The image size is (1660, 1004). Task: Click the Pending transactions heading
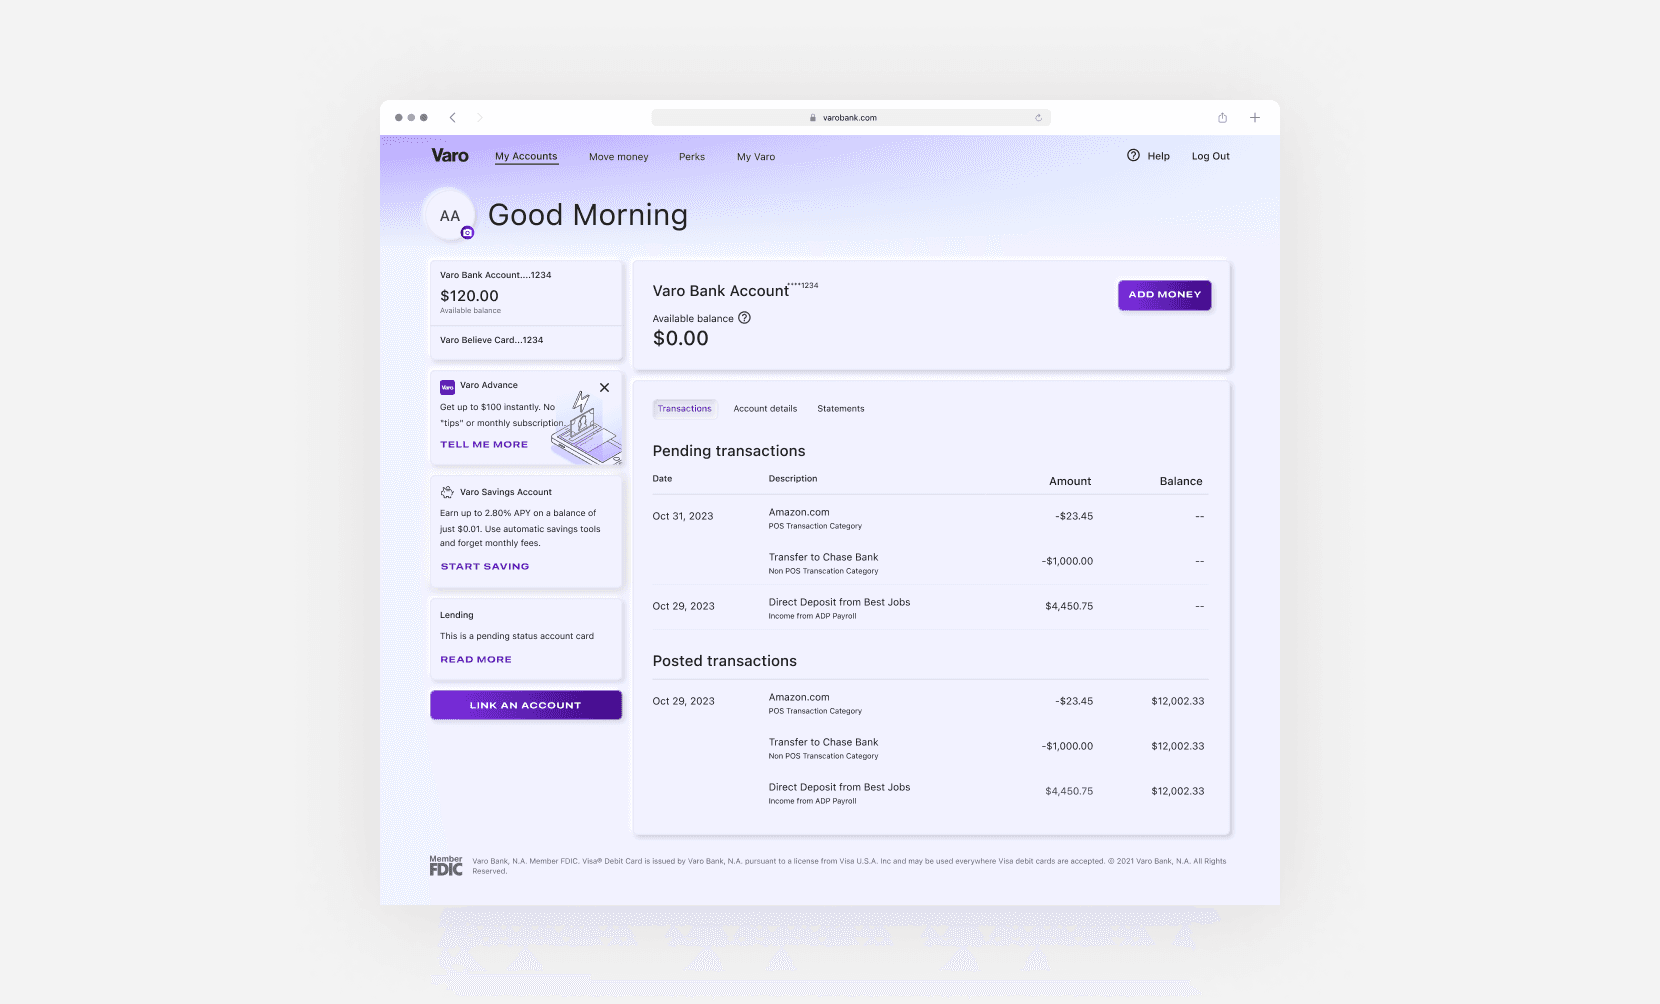point(729,451)
